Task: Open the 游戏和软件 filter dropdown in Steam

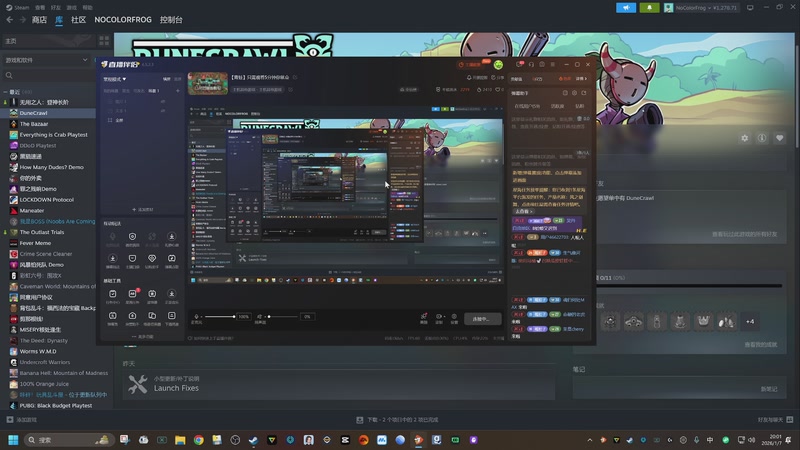Action: (46, 60)
